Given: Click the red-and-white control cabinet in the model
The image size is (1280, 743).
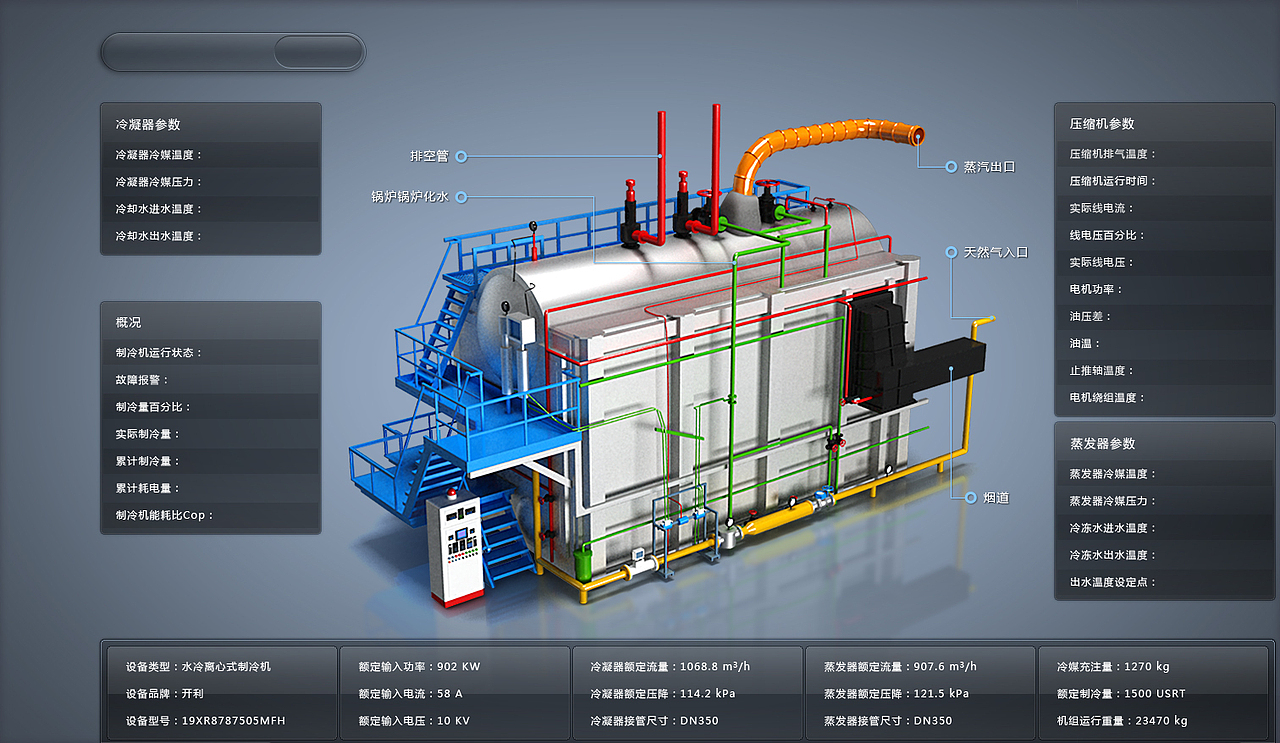Looking at the screenshot, I should [x=454, y=547].
